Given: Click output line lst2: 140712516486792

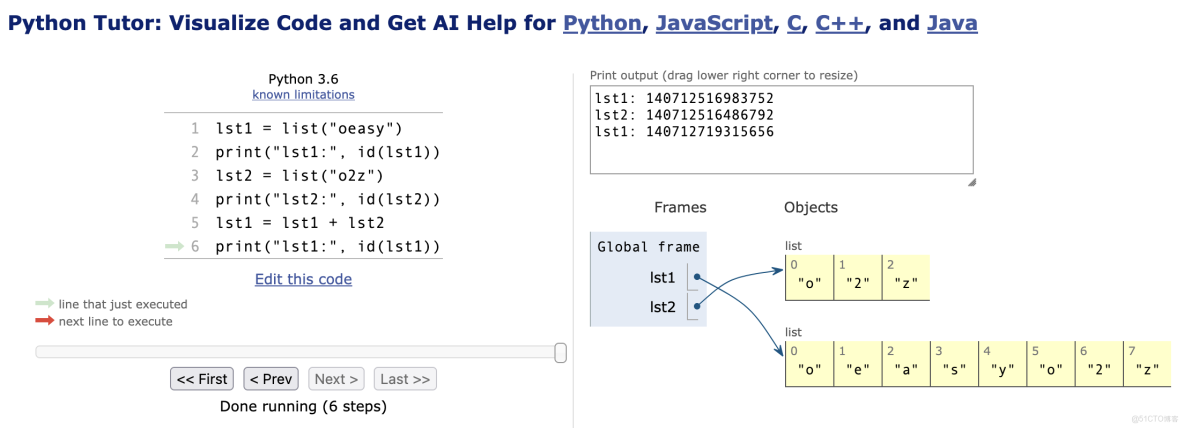Looking at the screenshot, I should (x=684, y=115).
